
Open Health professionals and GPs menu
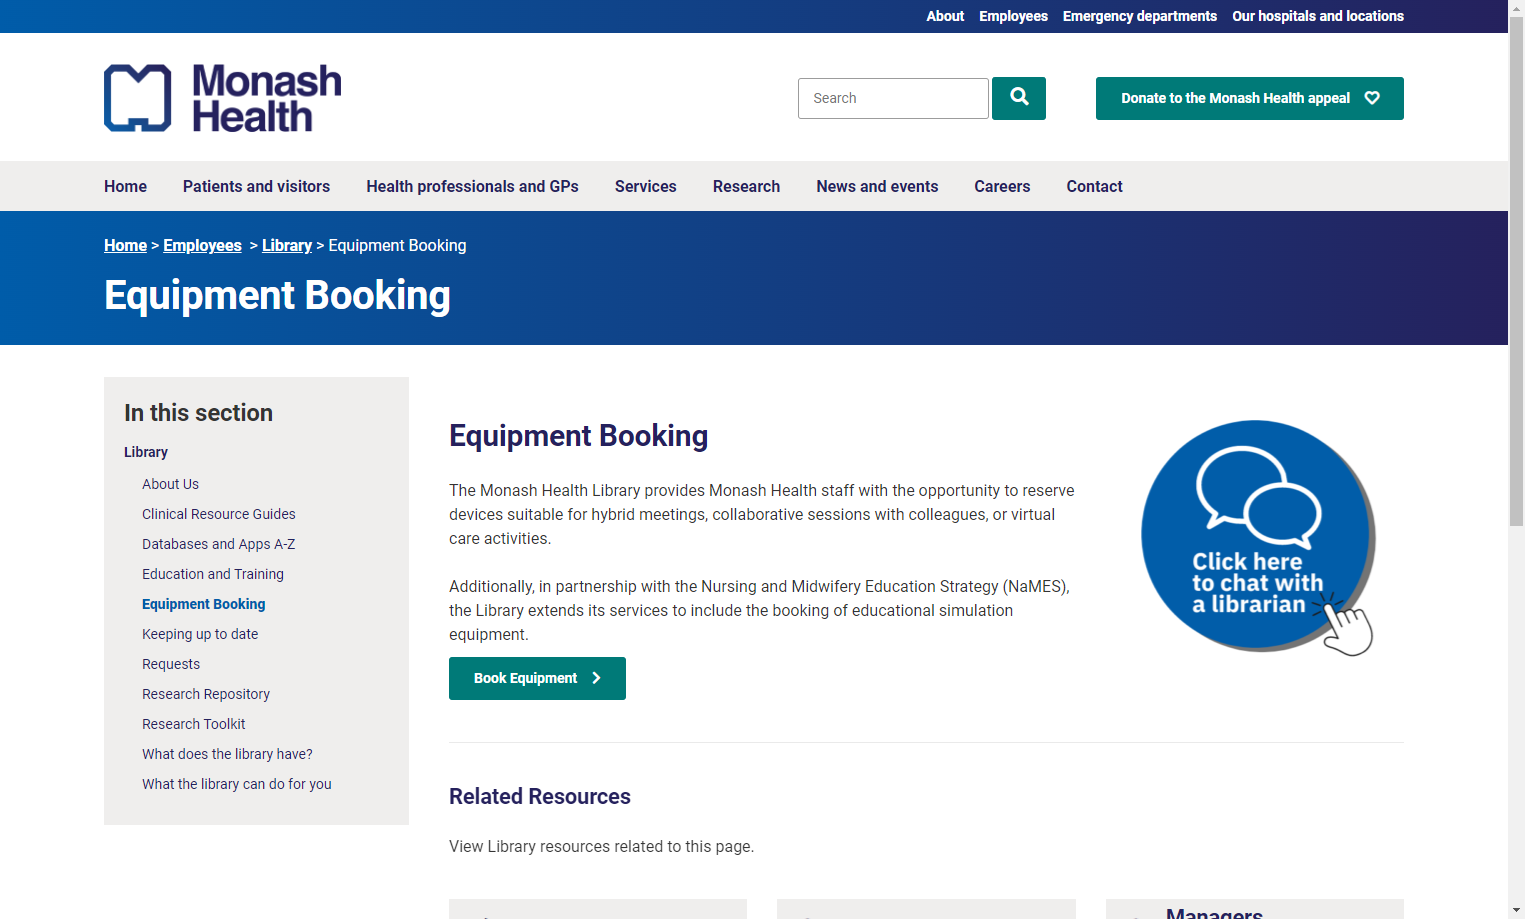coord(472,186)
